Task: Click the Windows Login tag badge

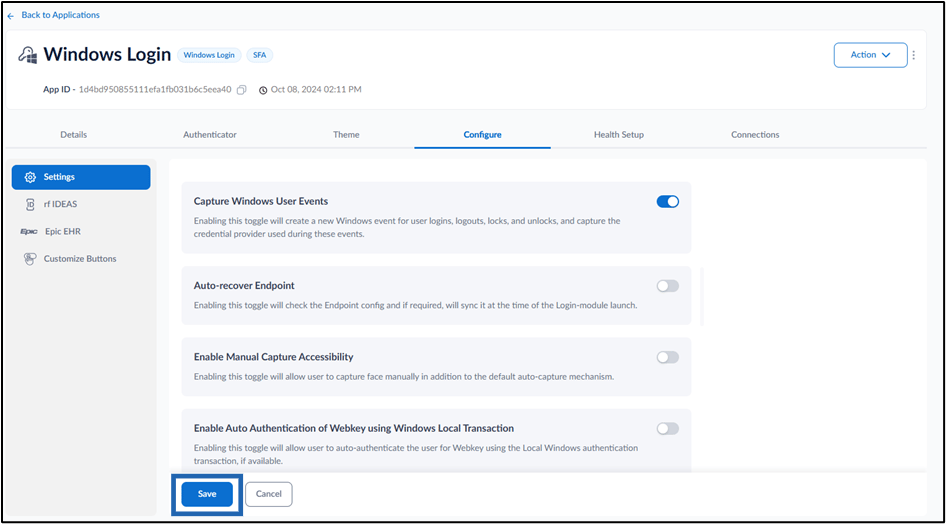Action: pyautogui.click(x=209, y=55)
